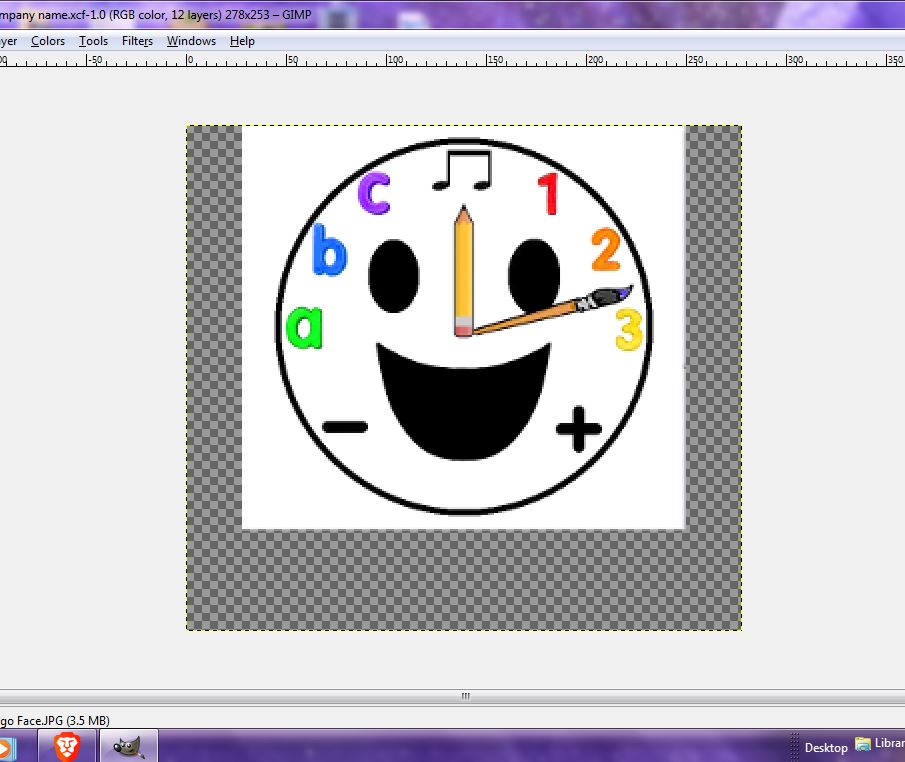Click the green letter a on the clock

click(x=305, y=327)
